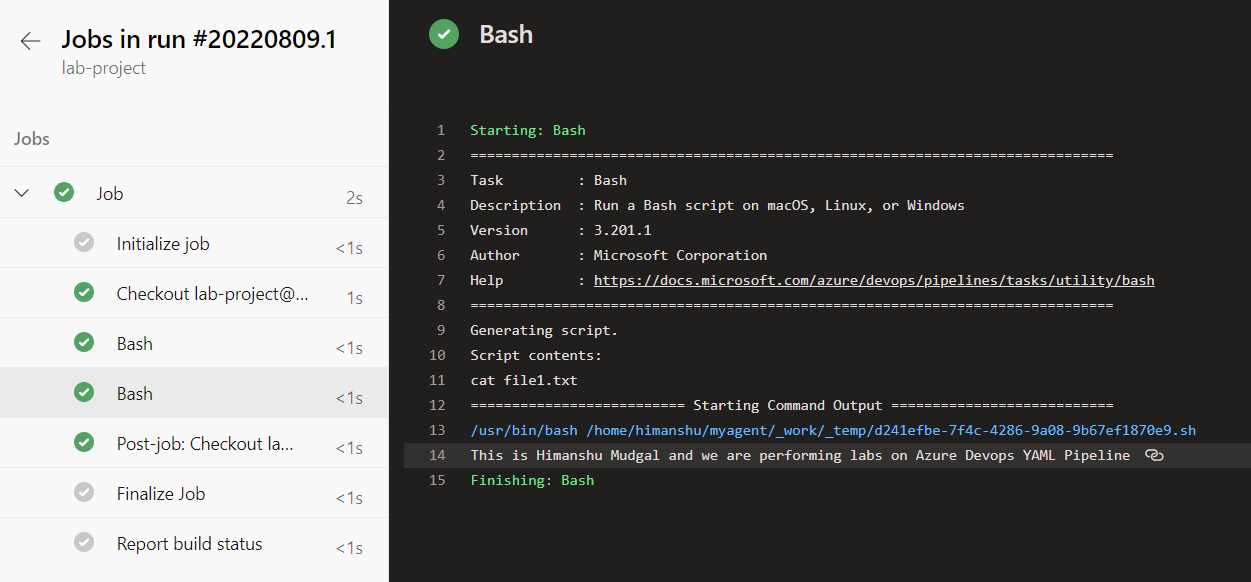Click the lab-project subtitle under the run title

tap(104, 68)
